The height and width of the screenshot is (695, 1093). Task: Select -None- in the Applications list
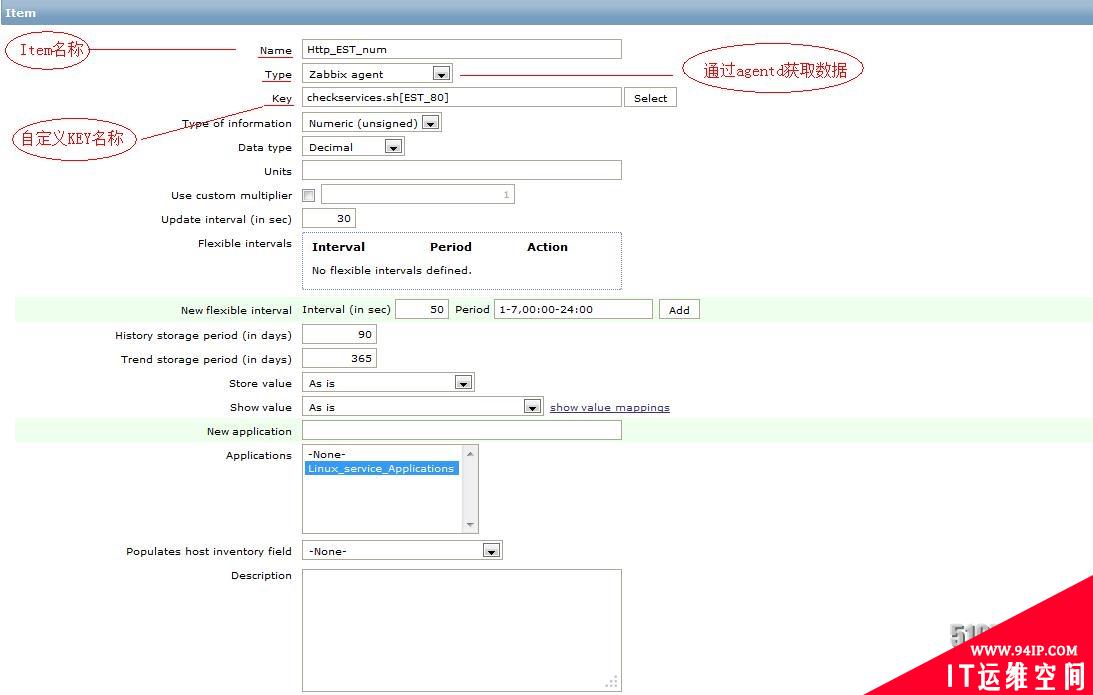[382, 455]
